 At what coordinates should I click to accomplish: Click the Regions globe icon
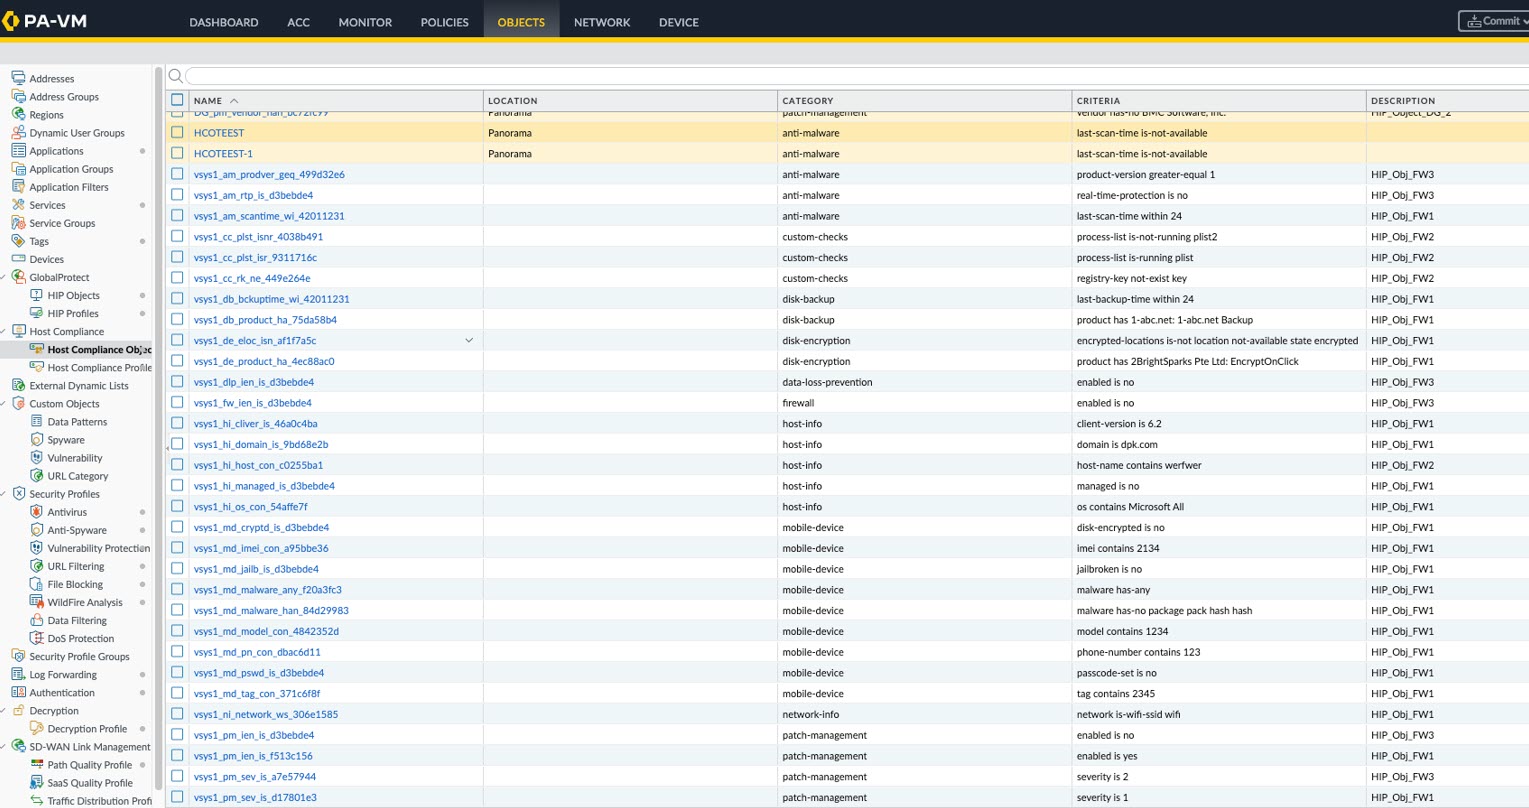[x=18, y=115]
